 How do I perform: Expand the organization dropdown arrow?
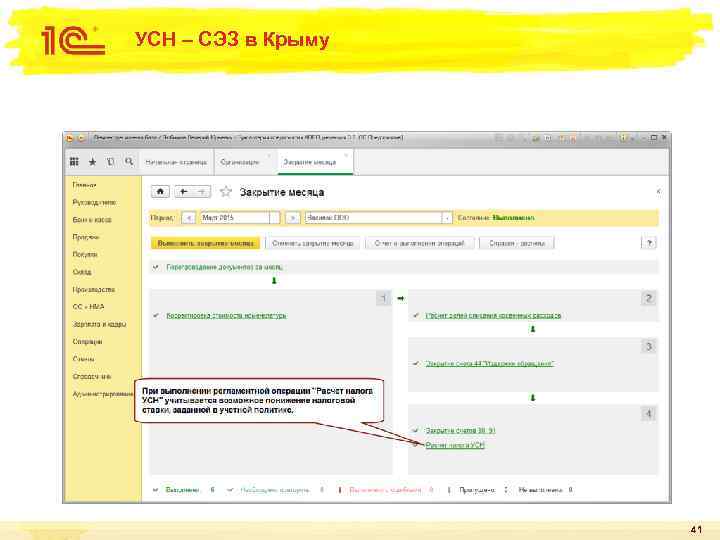(447, 218)
